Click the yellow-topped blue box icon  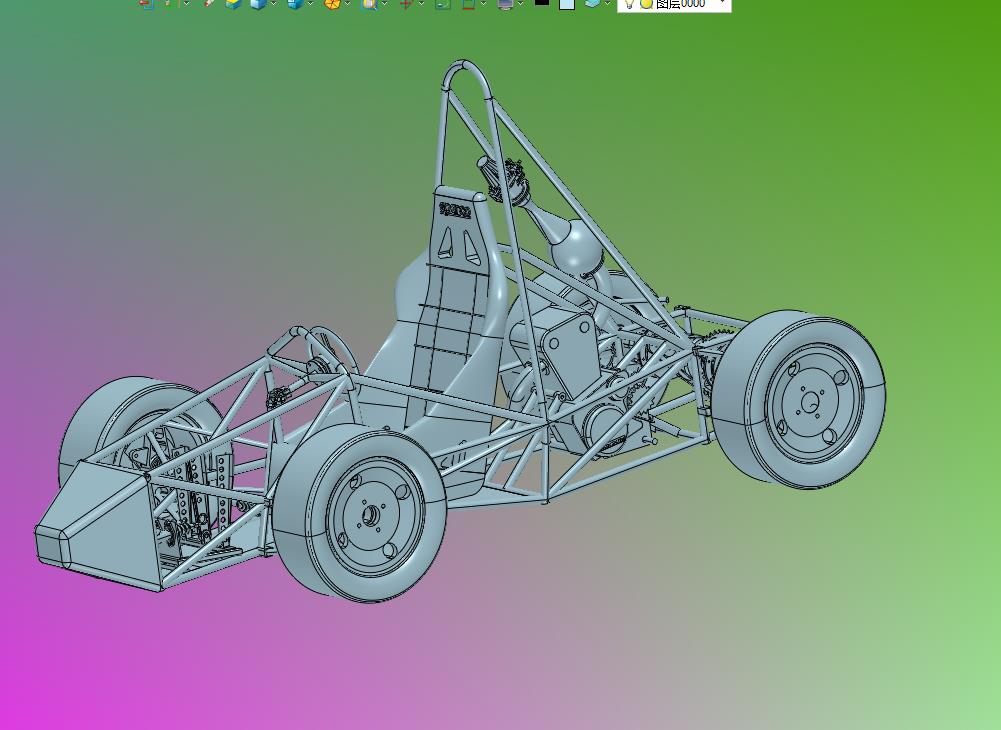233,4
